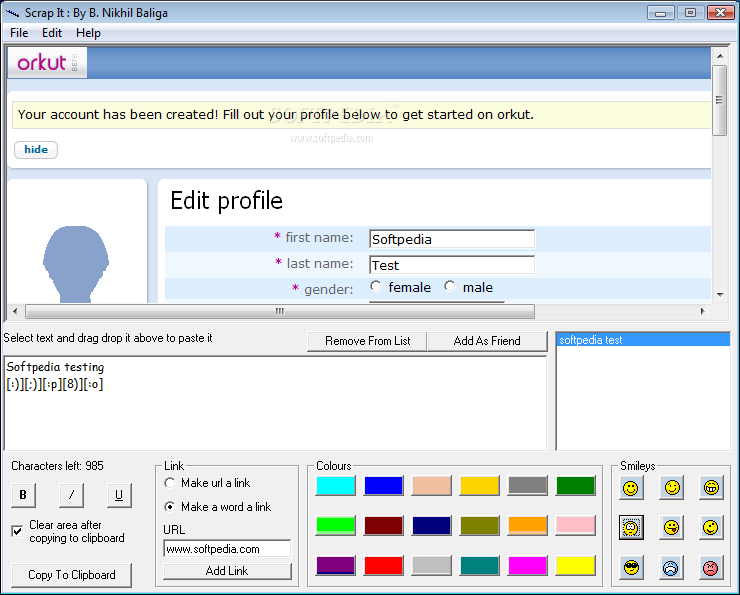Open the Help menu
Screen dimensions: 740x595
click(88, 33)
